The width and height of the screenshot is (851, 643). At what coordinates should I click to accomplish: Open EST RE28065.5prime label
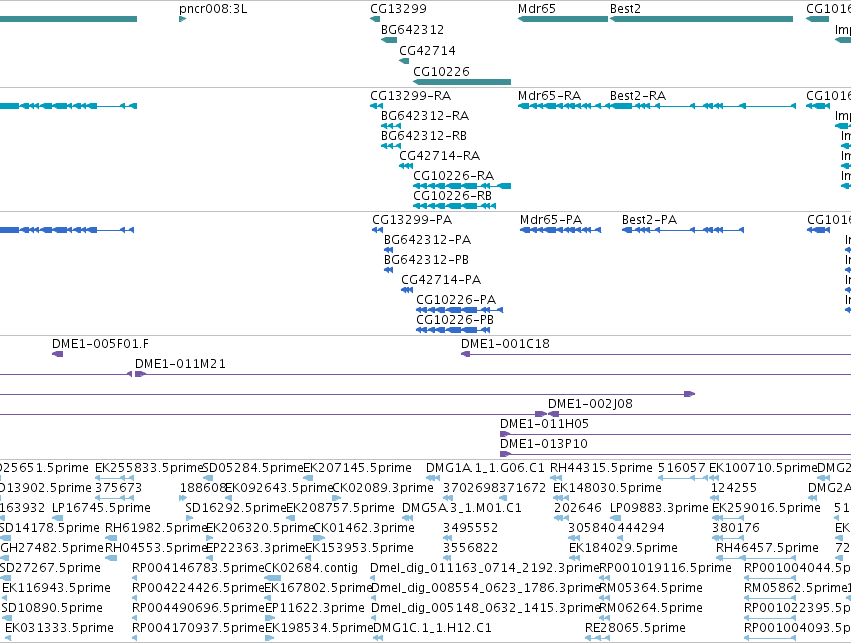(635, 628)
